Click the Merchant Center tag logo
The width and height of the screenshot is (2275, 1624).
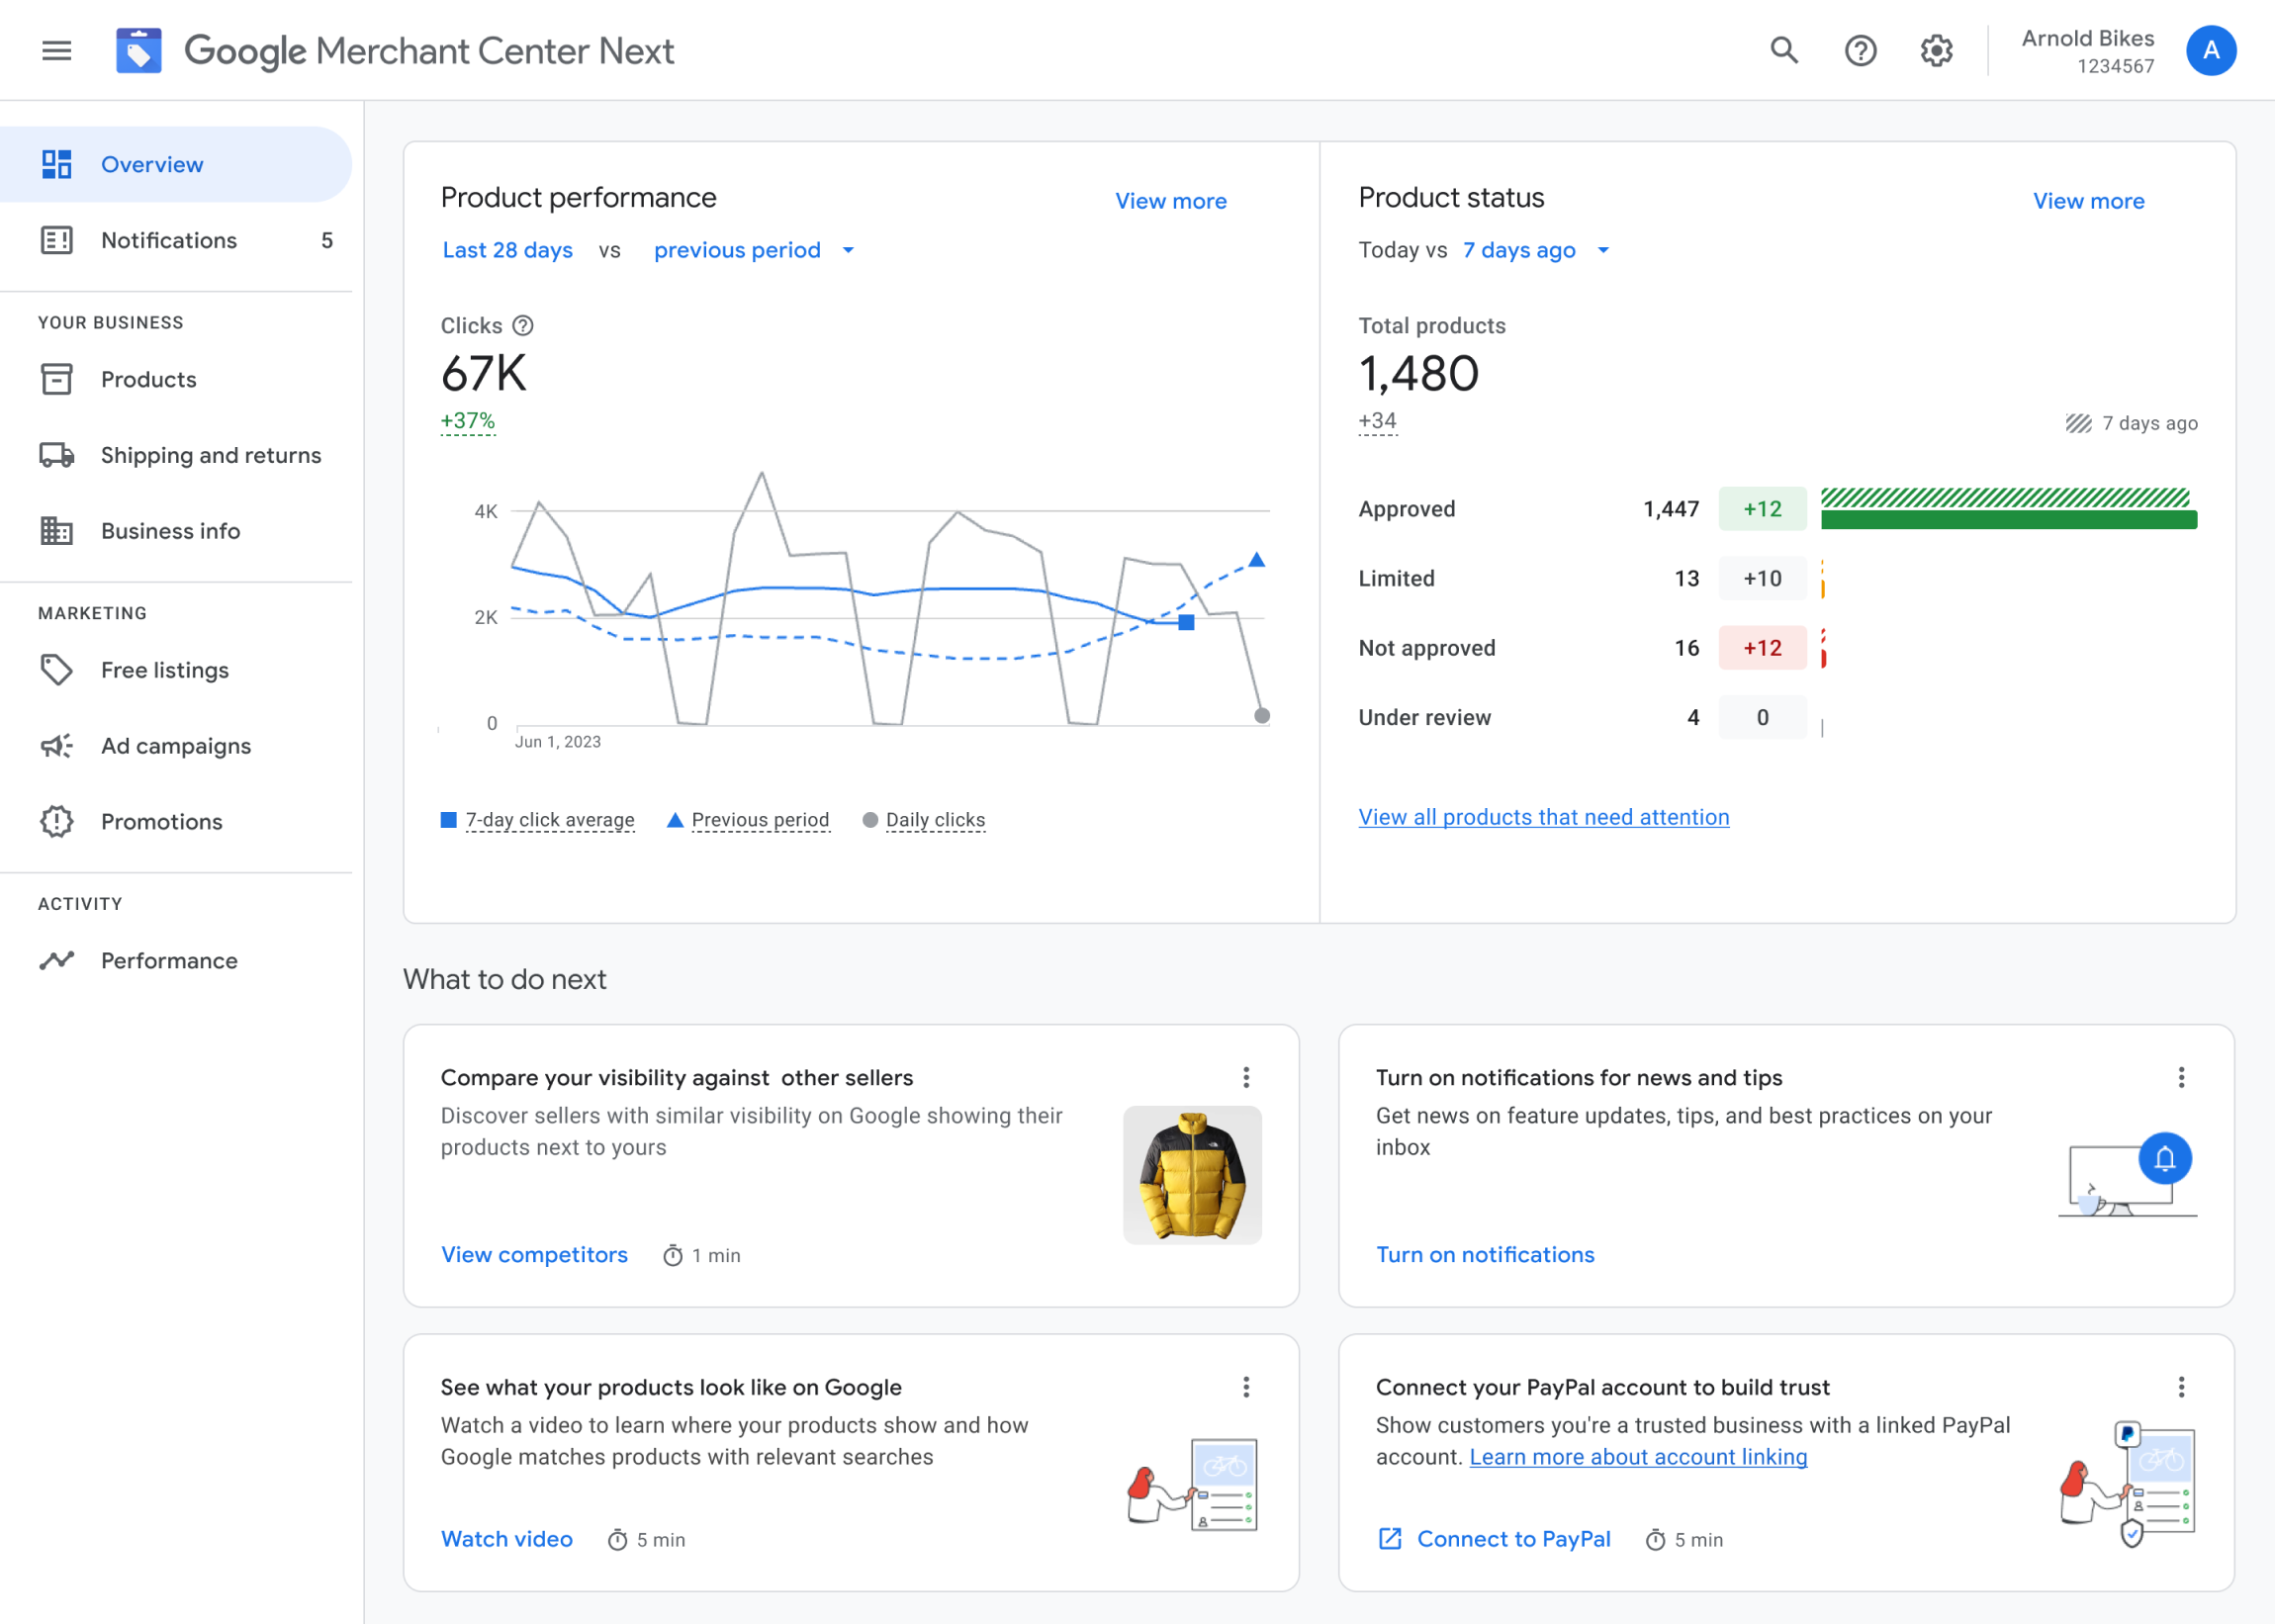click(x=139, y=50)
